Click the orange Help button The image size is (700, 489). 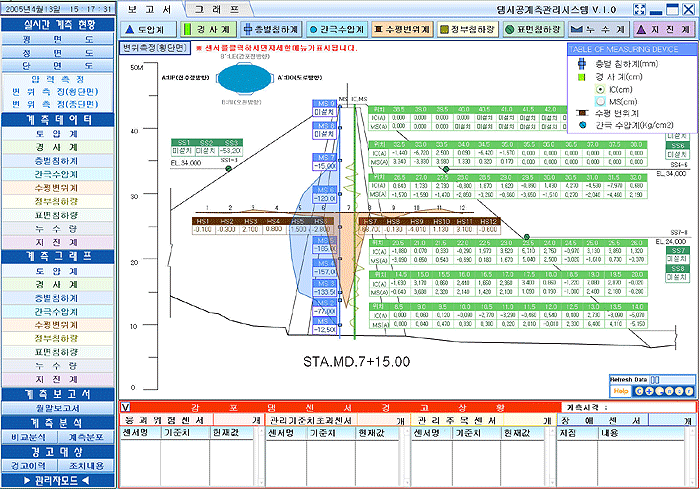pyautogui.click(x=621, y=390)
